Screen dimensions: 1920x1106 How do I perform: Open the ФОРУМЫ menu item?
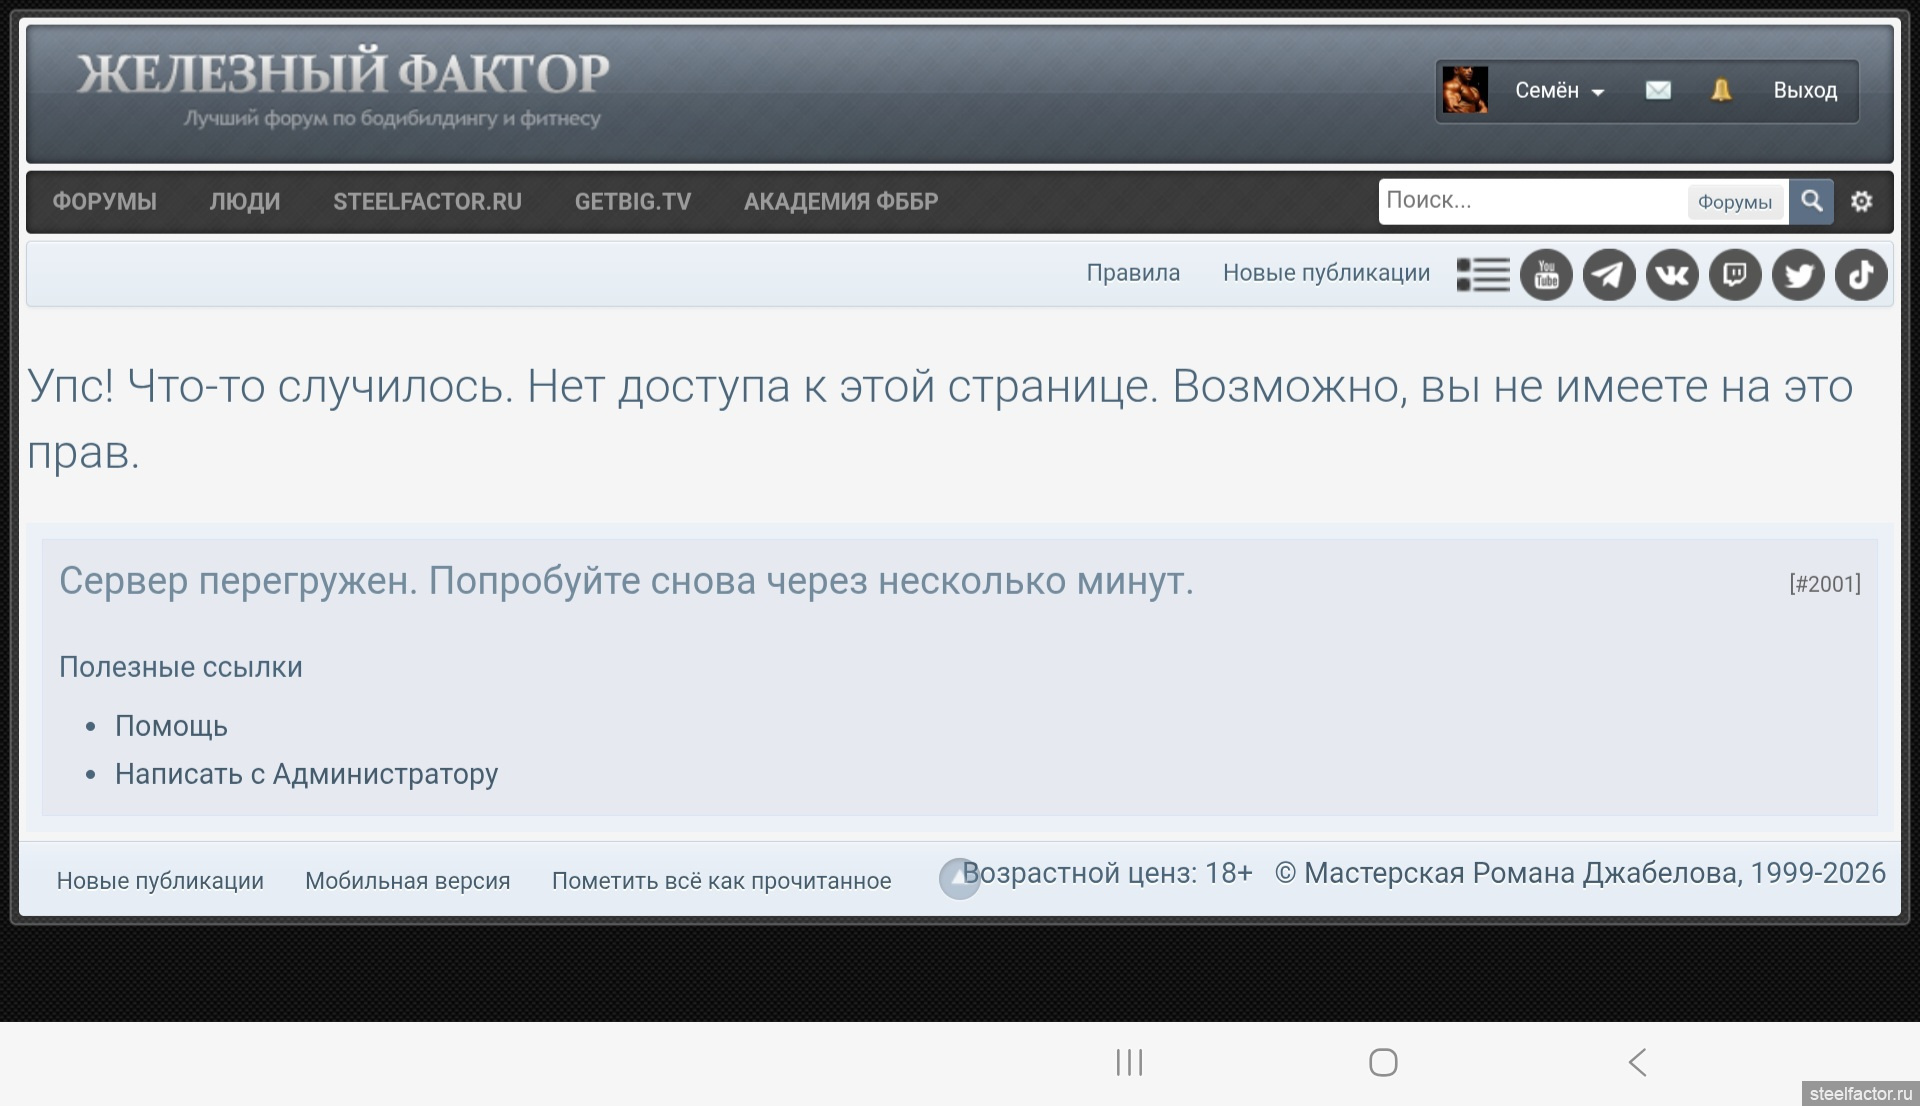105,202
